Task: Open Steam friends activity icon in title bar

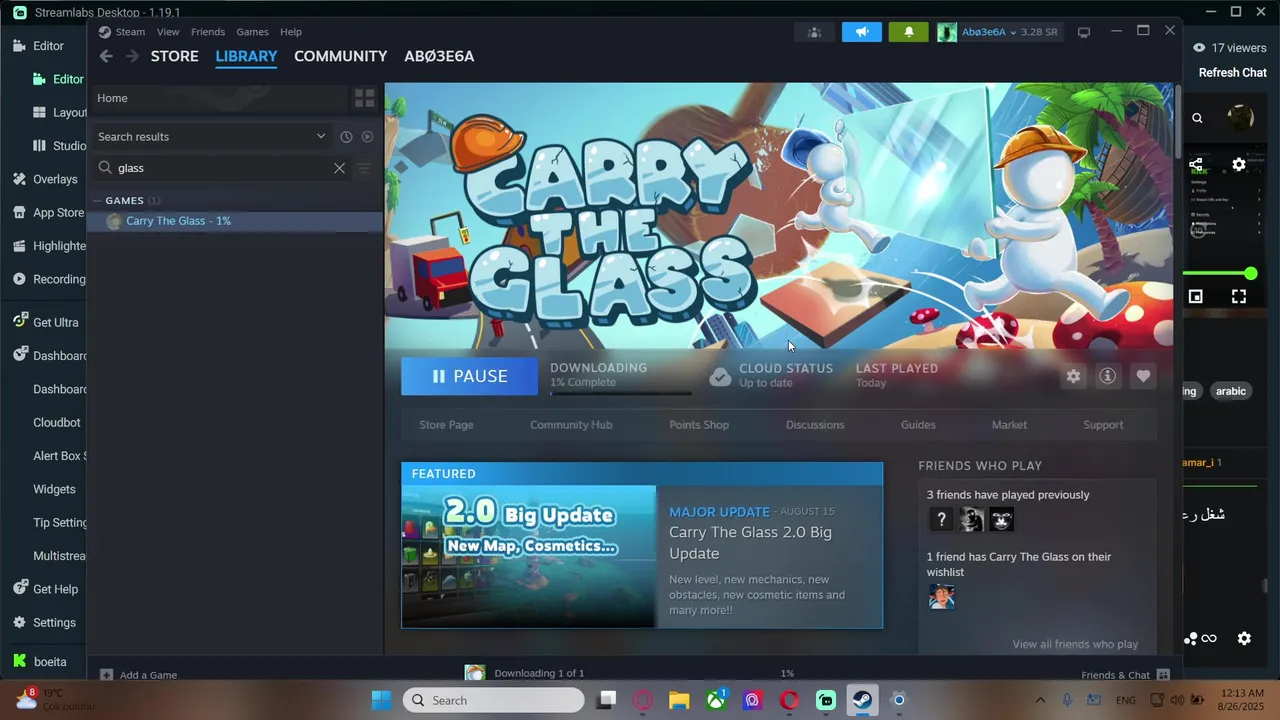Action: (x=814, y=32)
